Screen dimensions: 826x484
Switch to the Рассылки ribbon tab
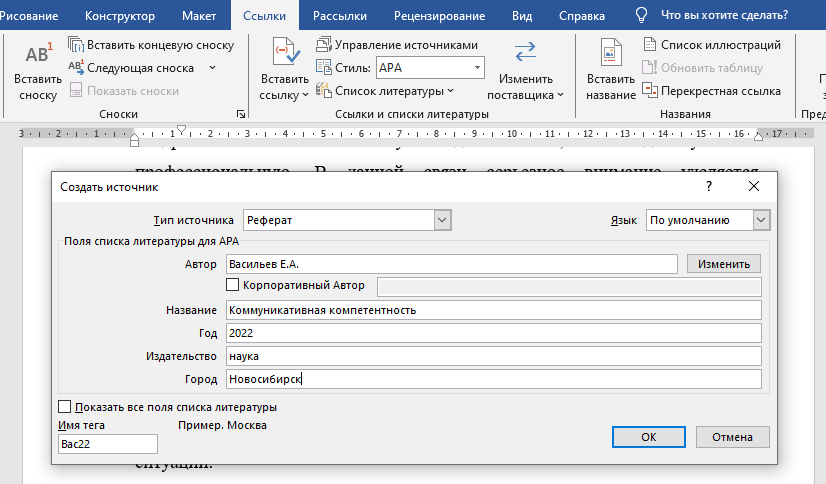(x=339, y=16)
